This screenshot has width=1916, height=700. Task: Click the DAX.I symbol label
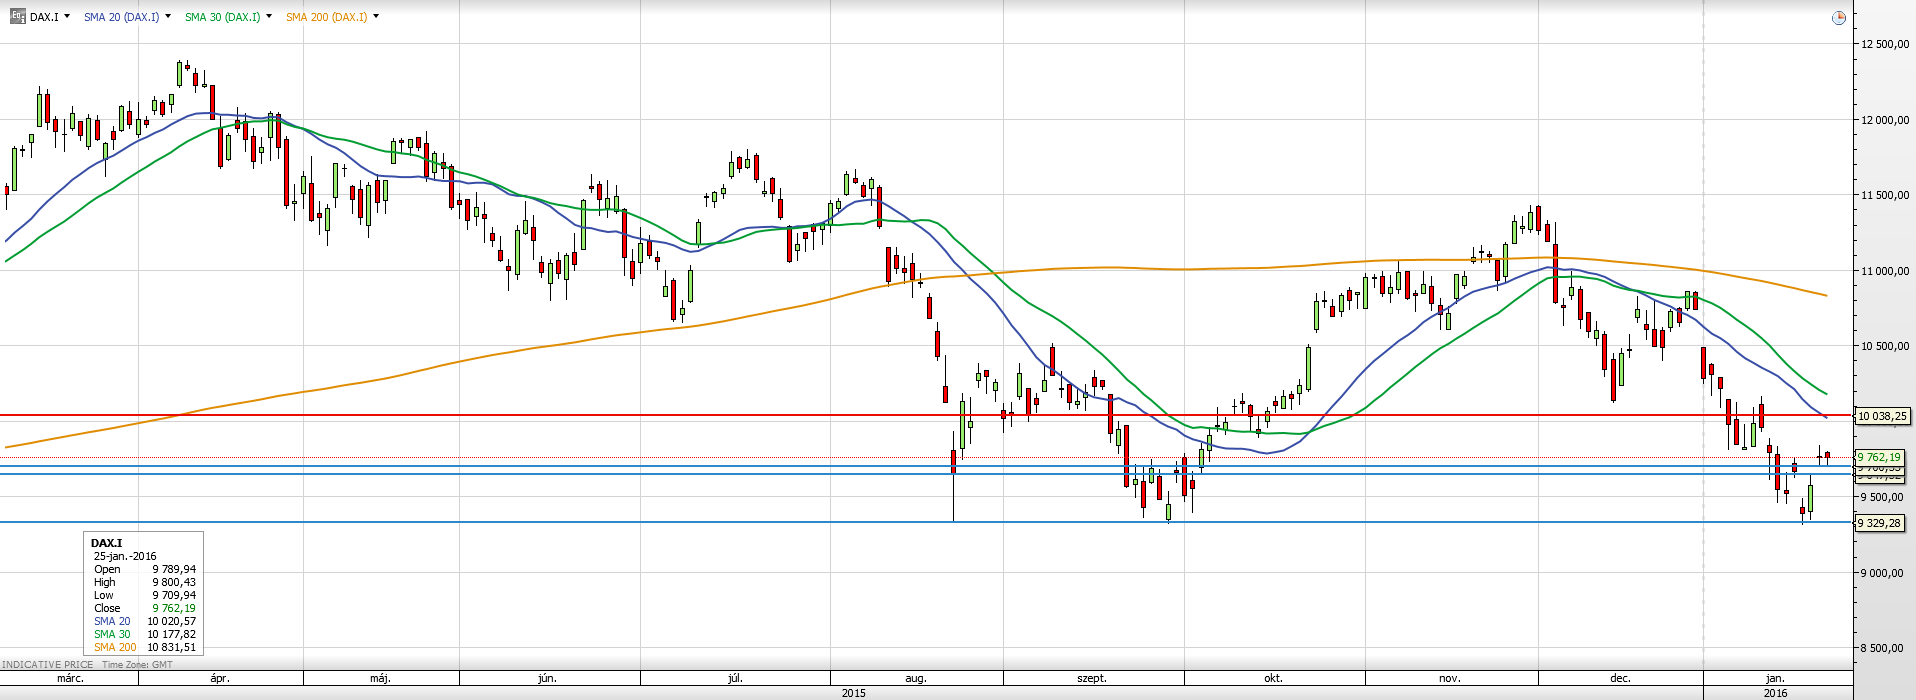pos(44,17)
